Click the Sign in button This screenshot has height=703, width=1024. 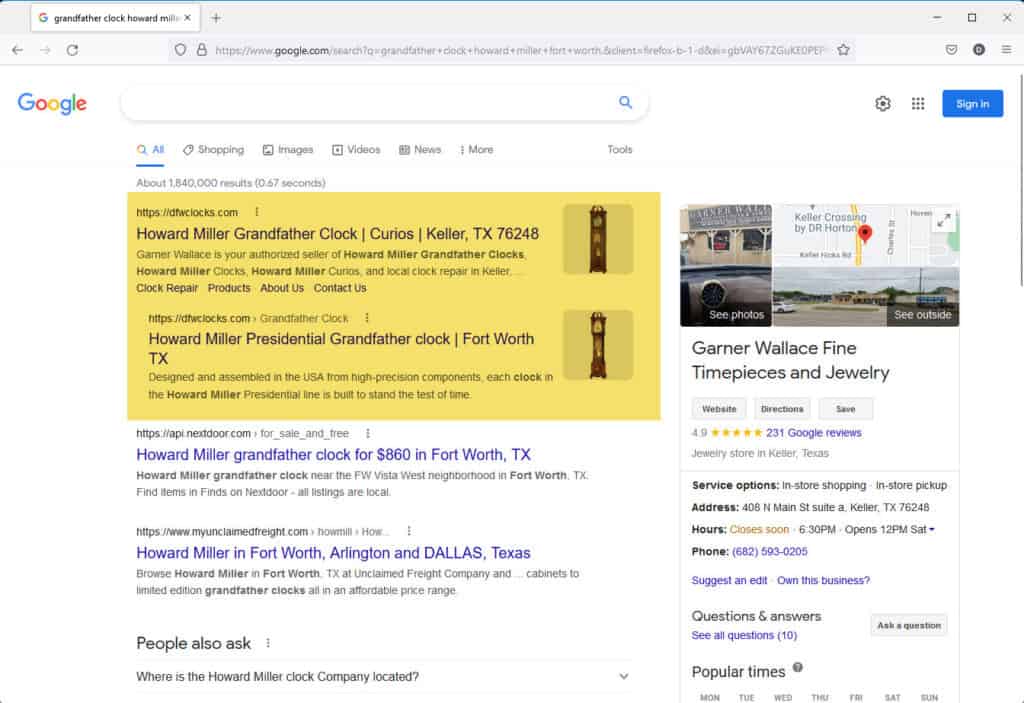click(972, 103)
